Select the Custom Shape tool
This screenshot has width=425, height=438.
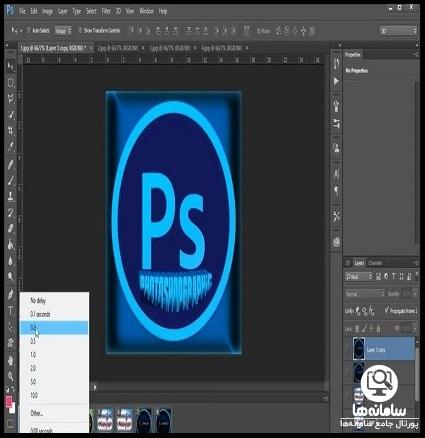point(11,342)
